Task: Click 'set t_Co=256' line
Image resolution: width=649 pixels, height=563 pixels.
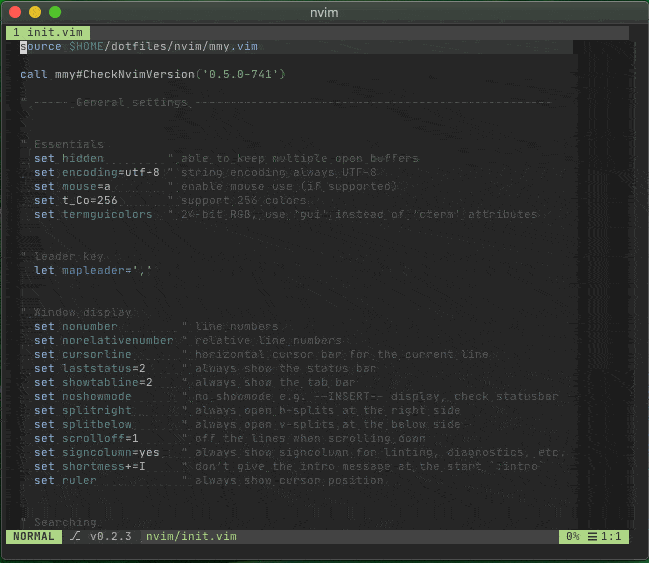Action: click(170, 201)
